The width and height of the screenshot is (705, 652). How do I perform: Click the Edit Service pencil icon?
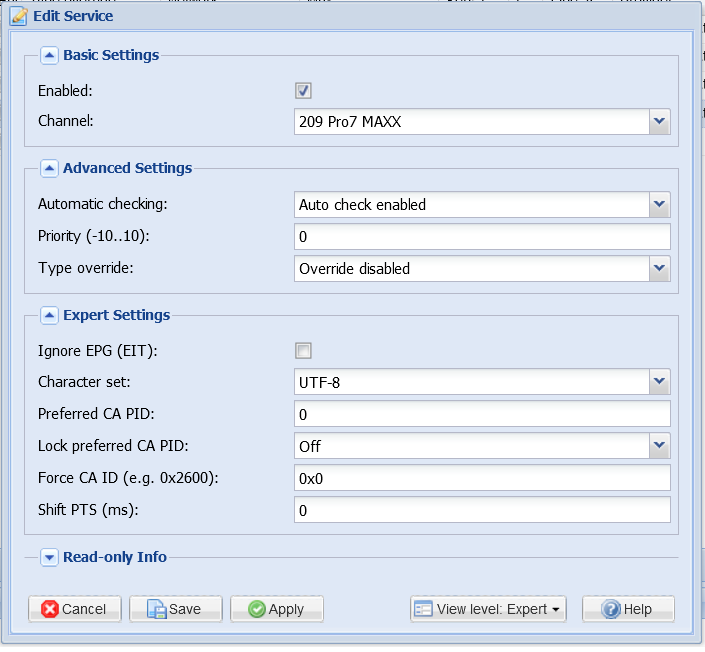click(19, 16)
